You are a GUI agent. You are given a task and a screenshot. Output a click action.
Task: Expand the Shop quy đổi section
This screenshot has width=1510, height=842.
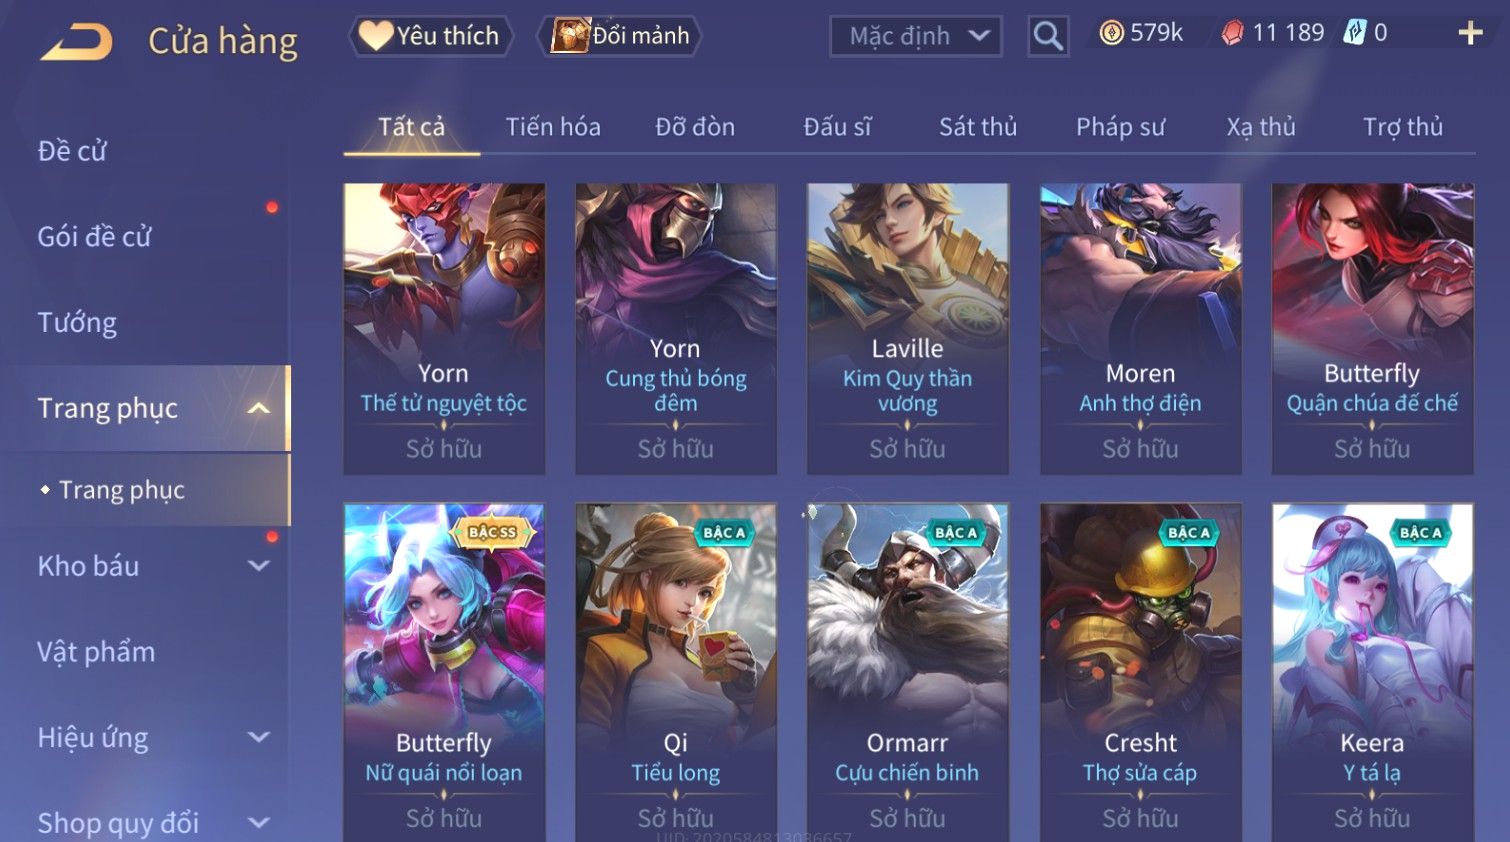point(259,823)
